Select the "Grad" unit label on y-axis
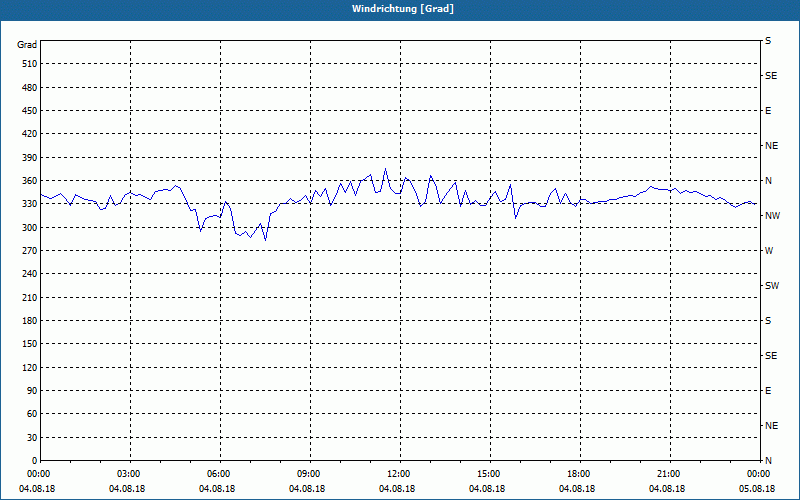 (27, 45)
